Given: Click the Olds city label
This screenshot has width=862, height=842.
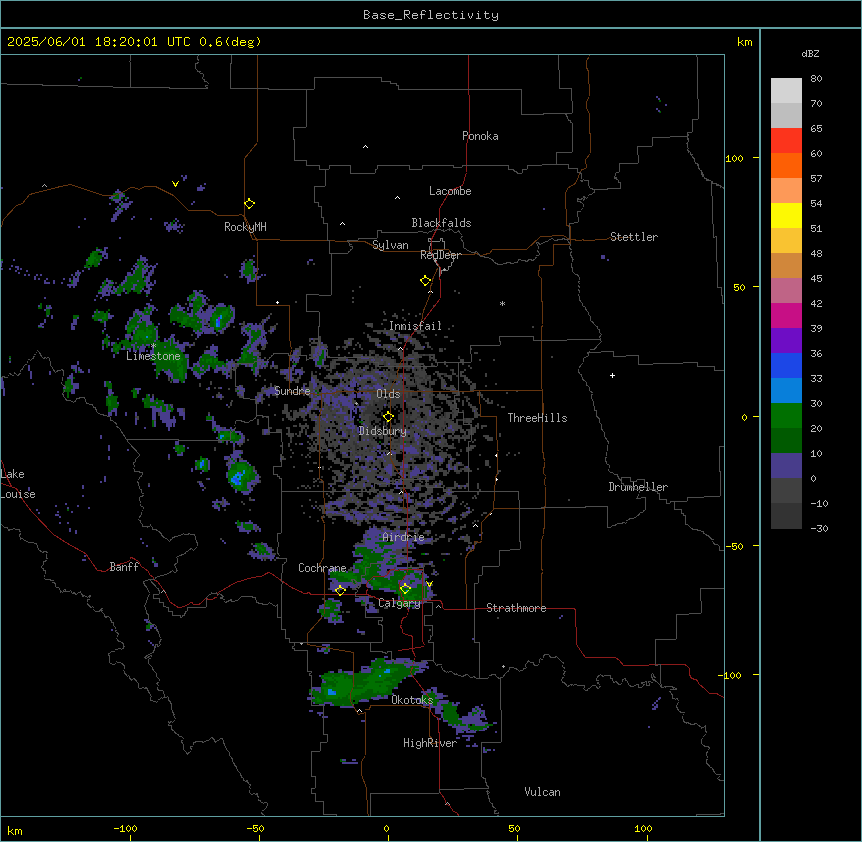Looking at the screenshot, I should pos(388,394).
